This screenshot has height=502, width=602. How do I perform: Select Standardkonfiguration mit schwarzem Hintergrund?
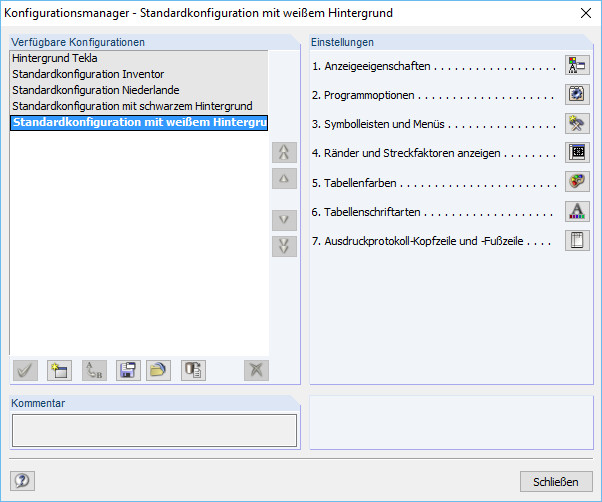click(x=139, y=106)
